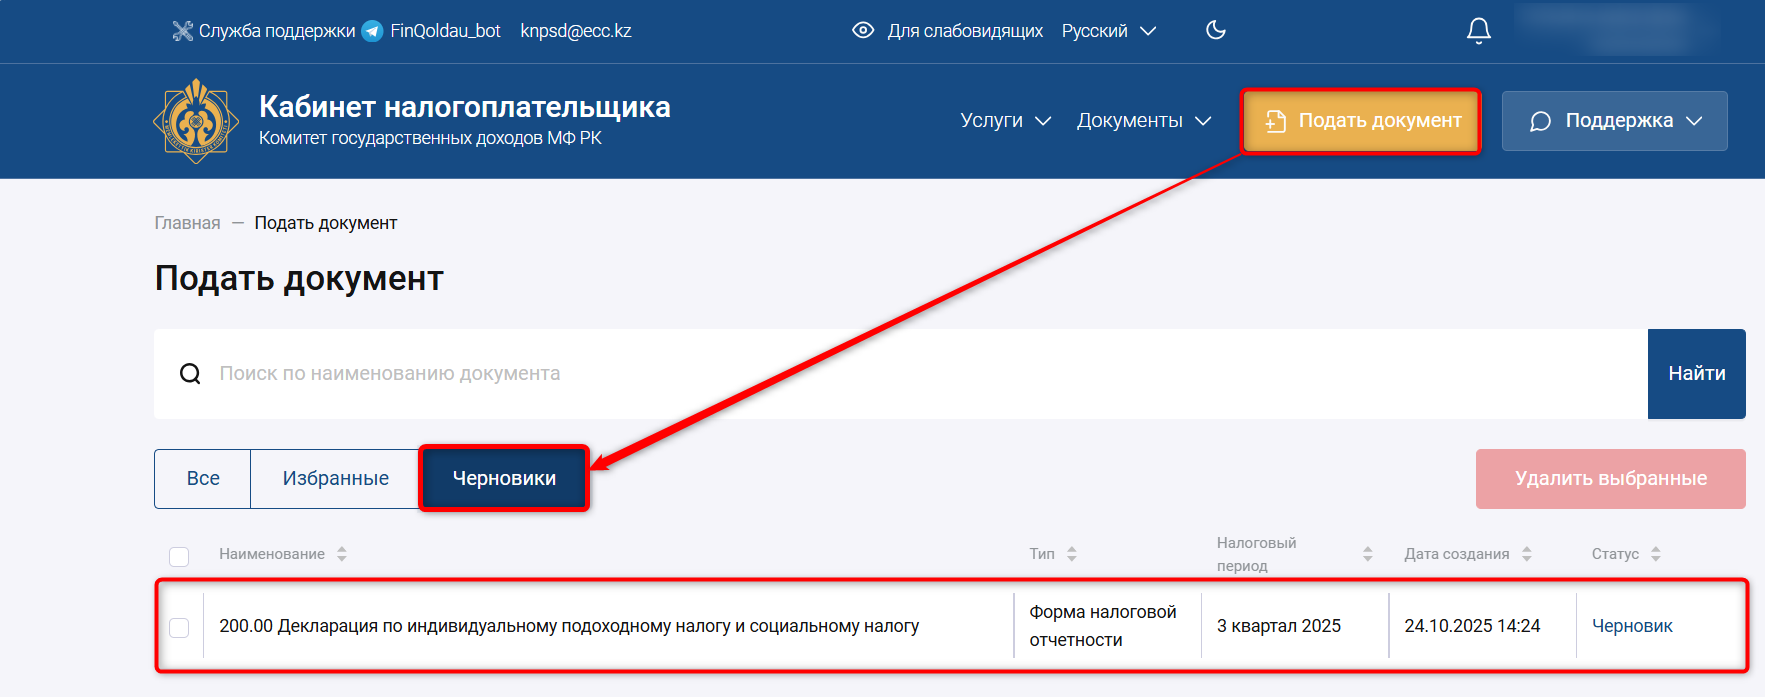Select the 200.00 Декларация row checkbox
1765x697 pixels.
(179, 627)
